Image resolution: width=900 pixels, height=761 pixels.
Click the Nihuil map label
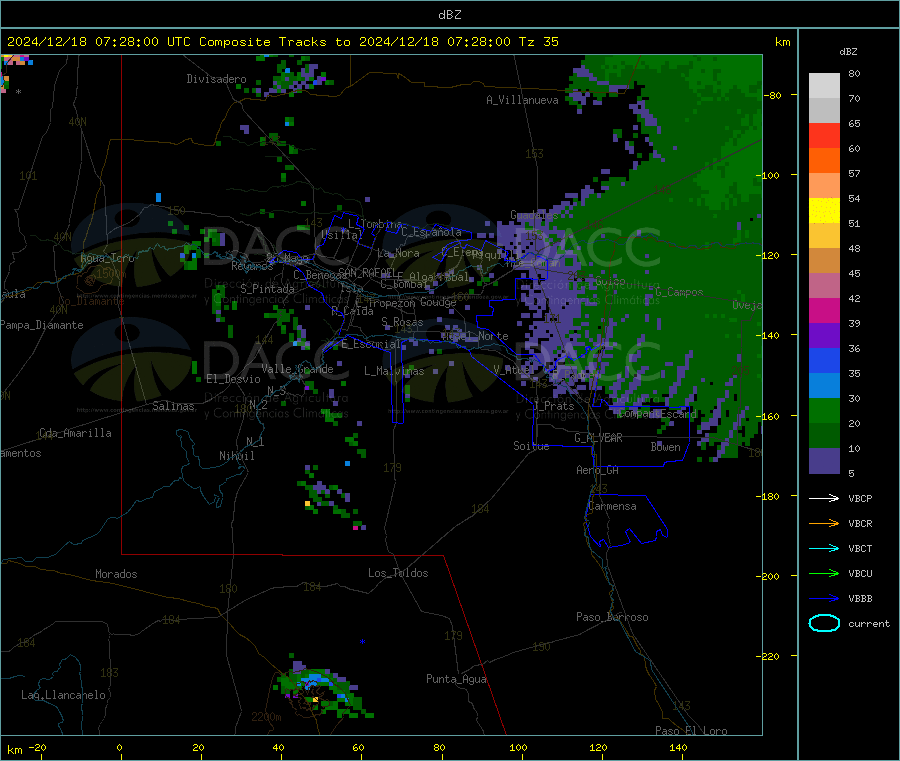coord(236,456)
